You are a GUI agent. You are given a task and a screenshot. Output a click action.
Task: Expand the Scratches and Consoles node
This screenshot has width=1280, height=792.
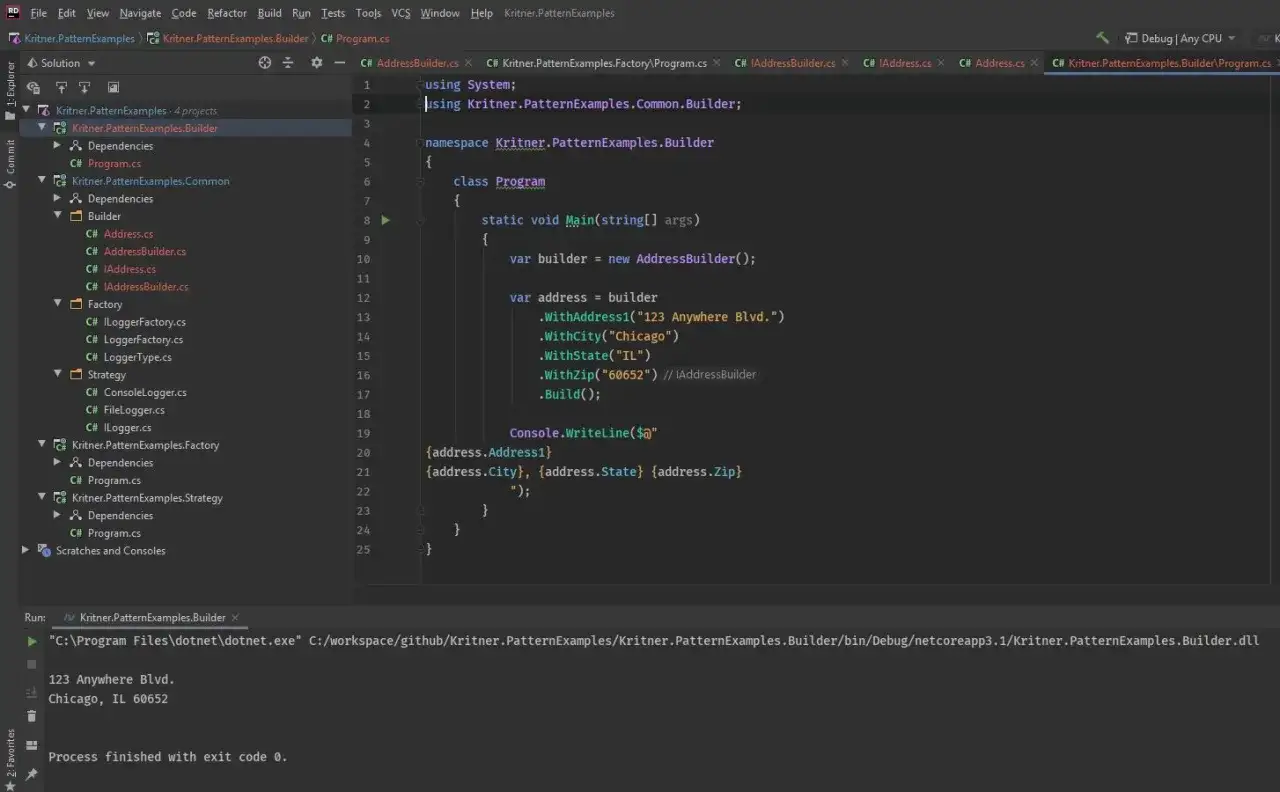click(x=26, y=551)
